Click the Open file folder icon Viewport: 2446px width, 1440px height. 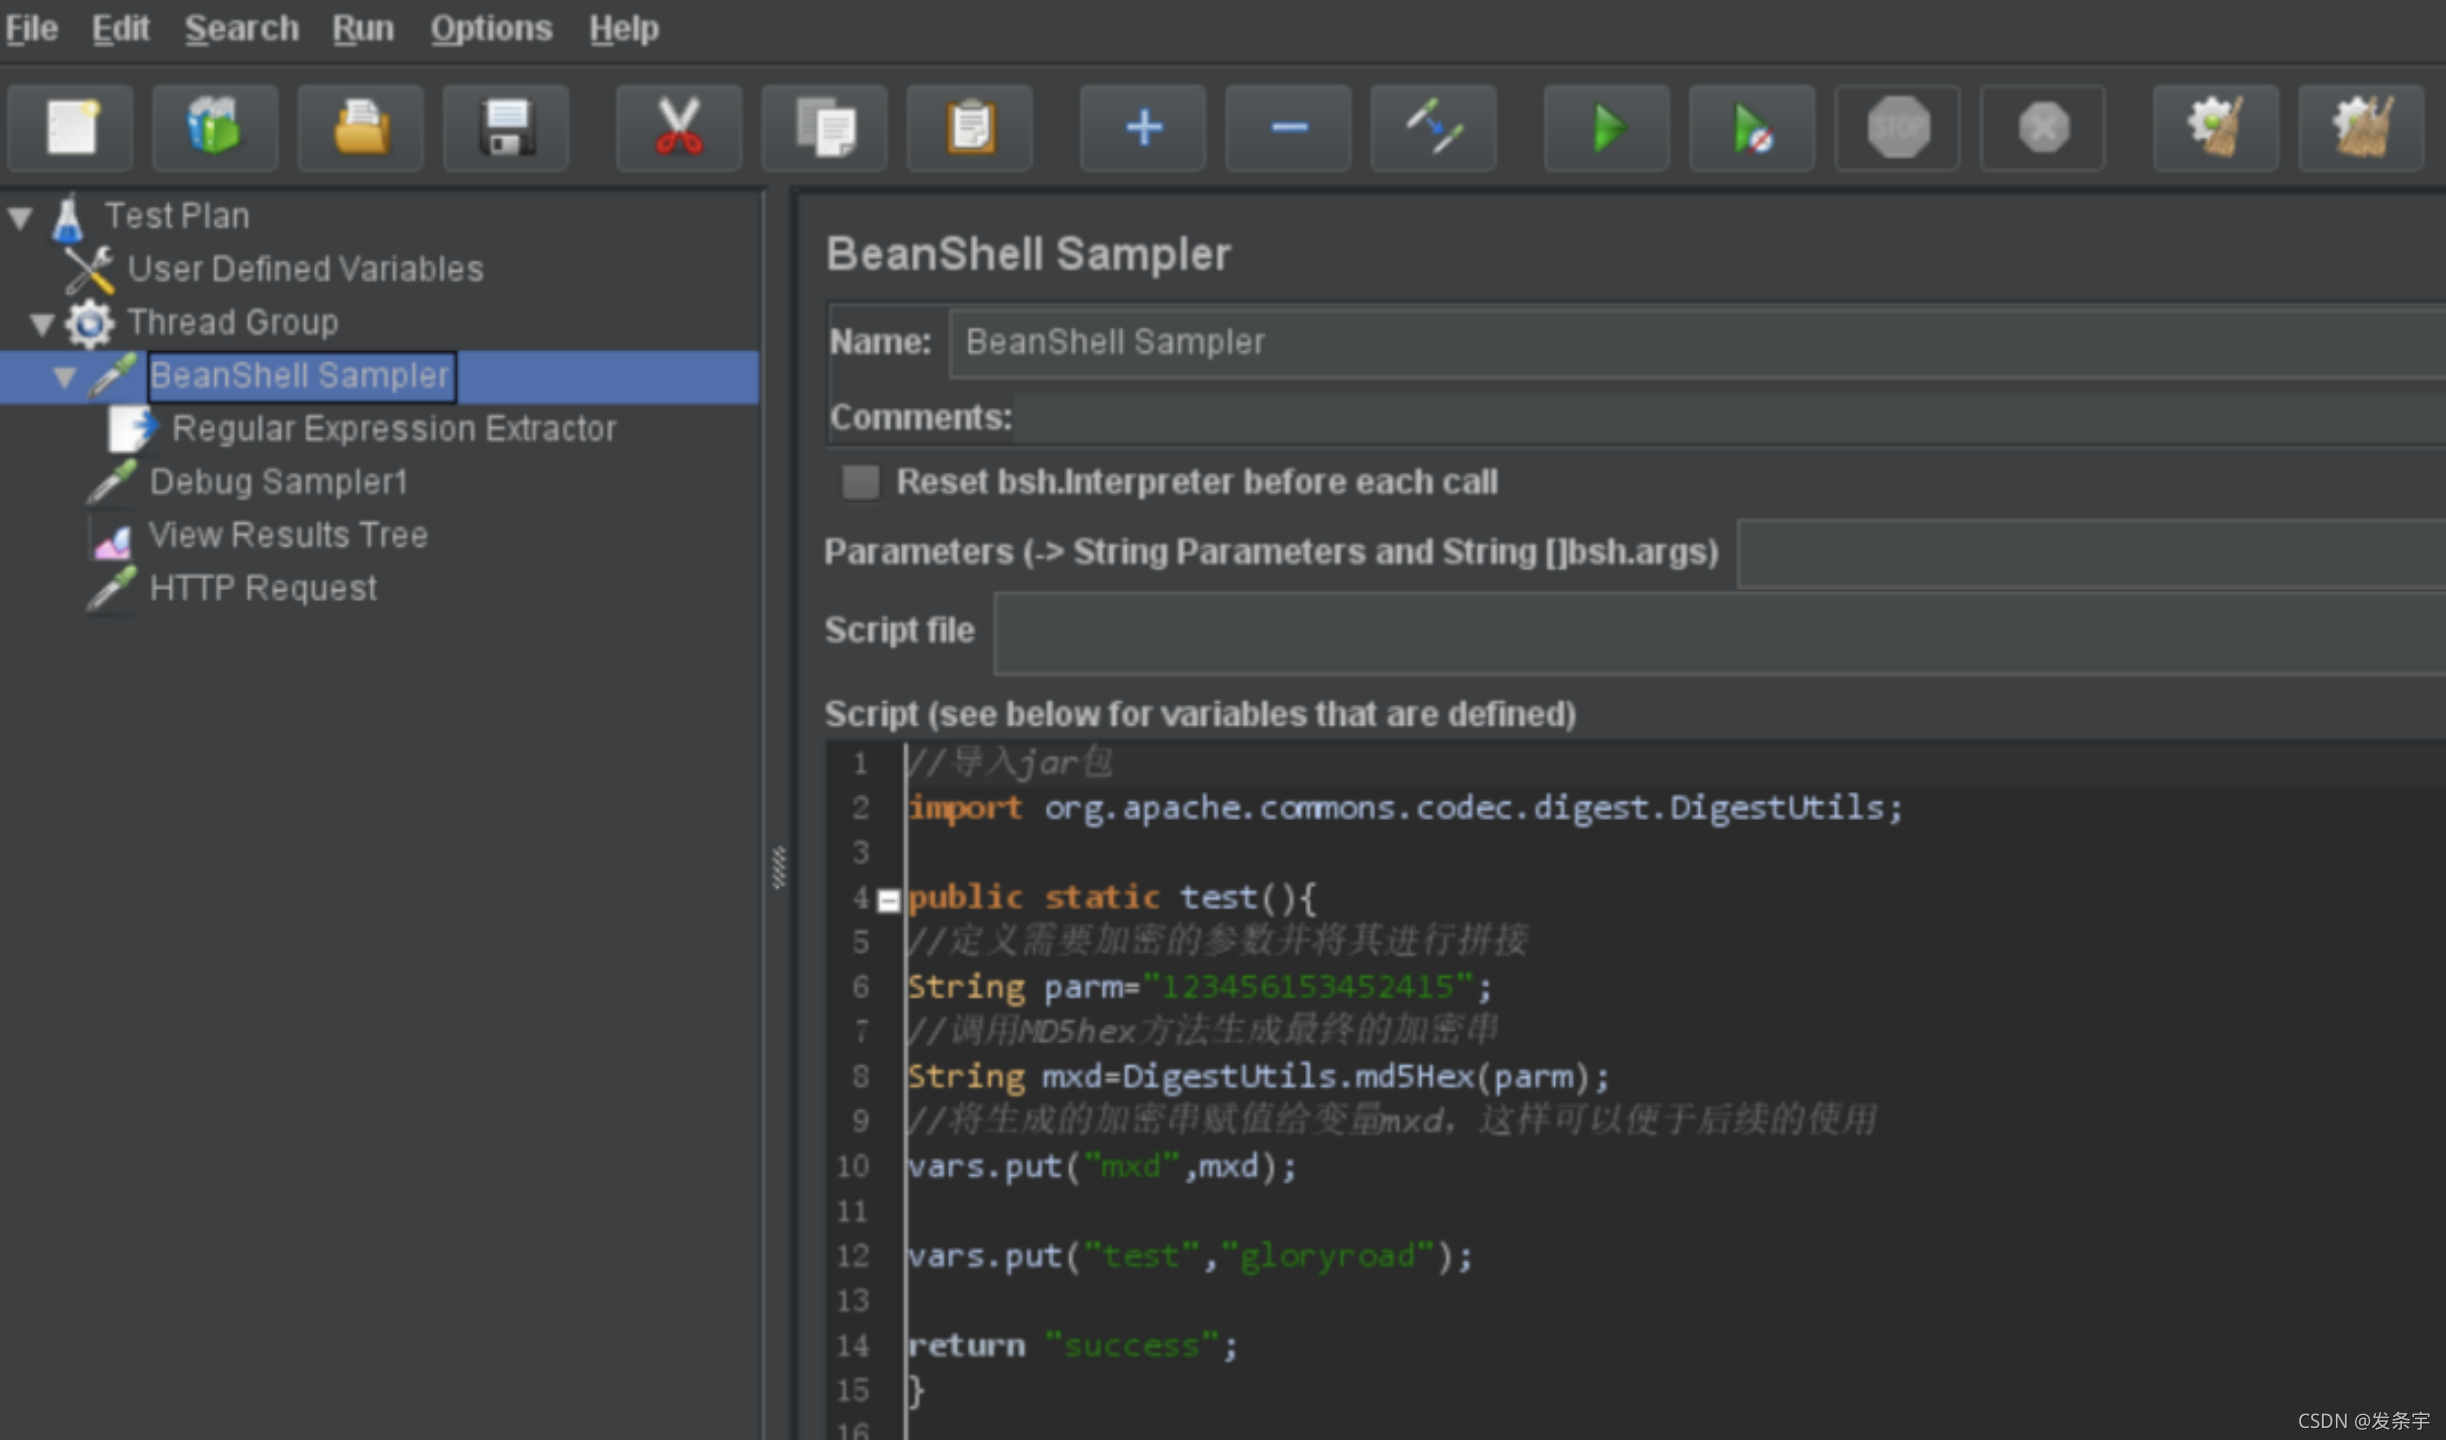360,128
